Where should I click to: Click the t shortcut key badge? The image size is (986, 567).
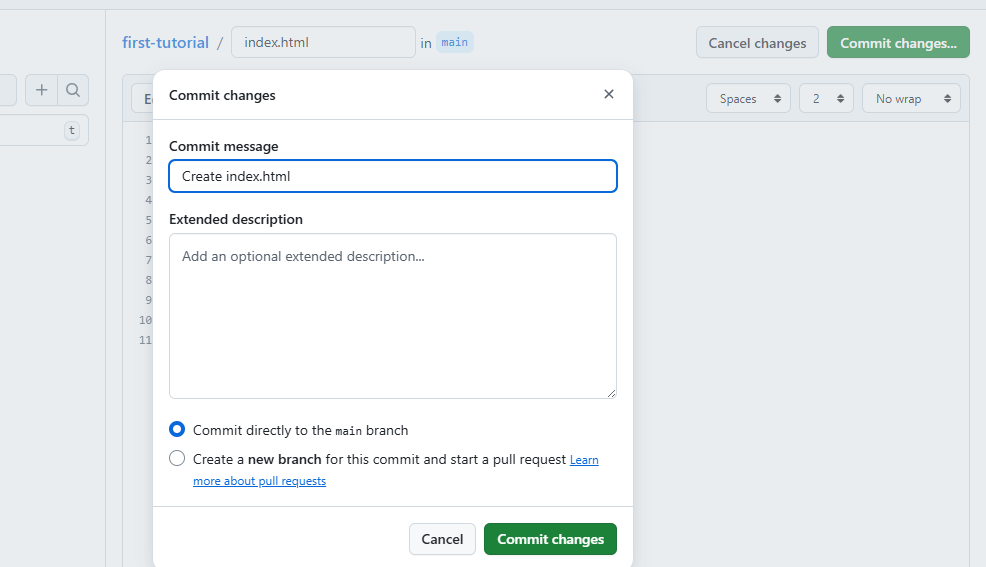coord(71,130)
